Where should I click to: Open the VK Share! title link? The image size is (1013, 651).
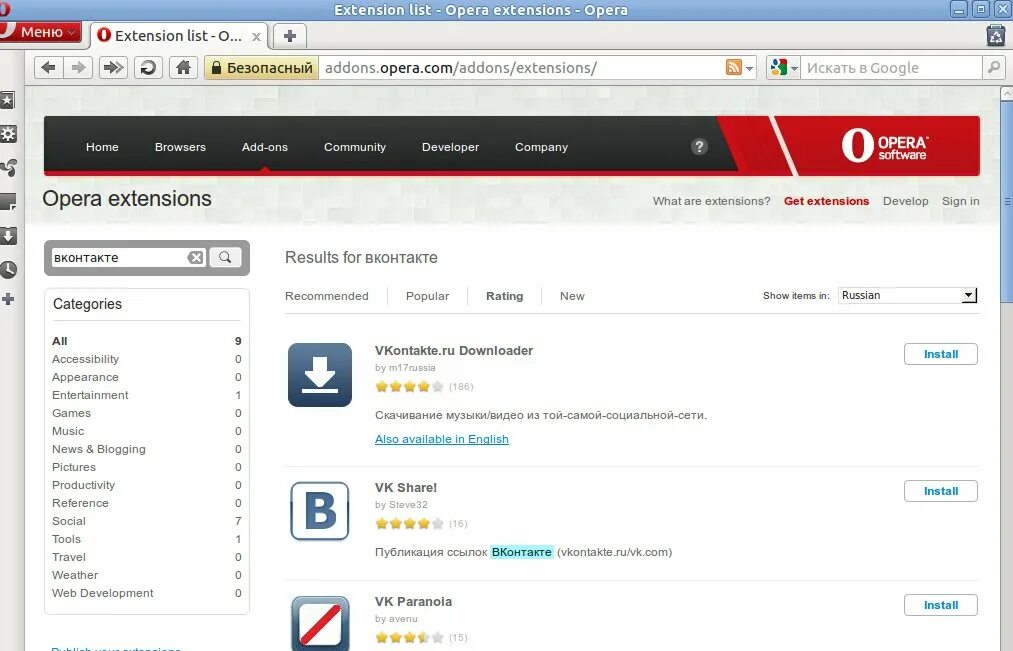pos(406,488)
